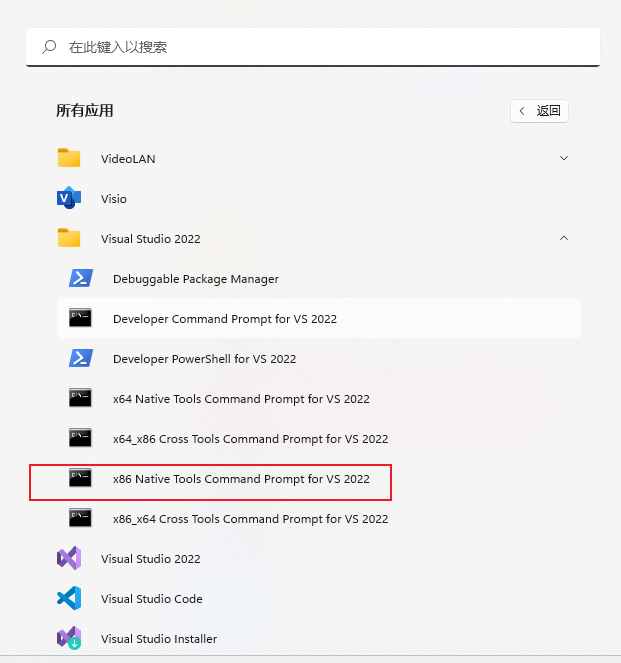The image size is (621, 663).
Task: Click x64_x86 Cross Tools console icon
Action: 80,438
